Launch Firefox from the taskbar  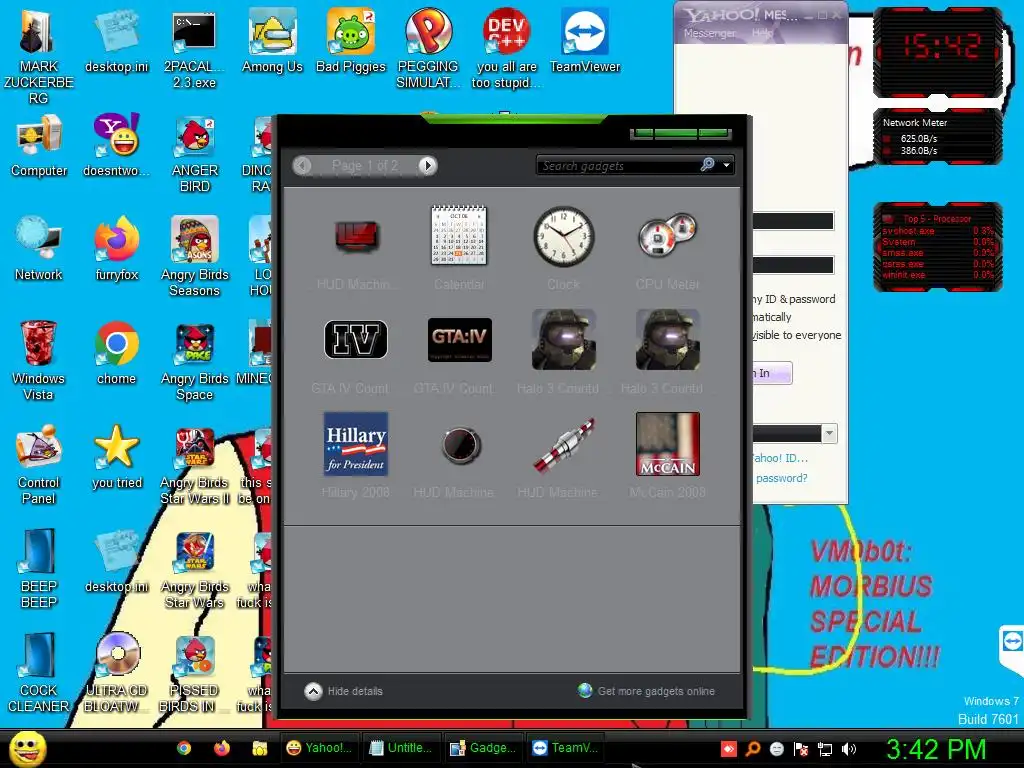pyautogui.click(x=222, y=748)
